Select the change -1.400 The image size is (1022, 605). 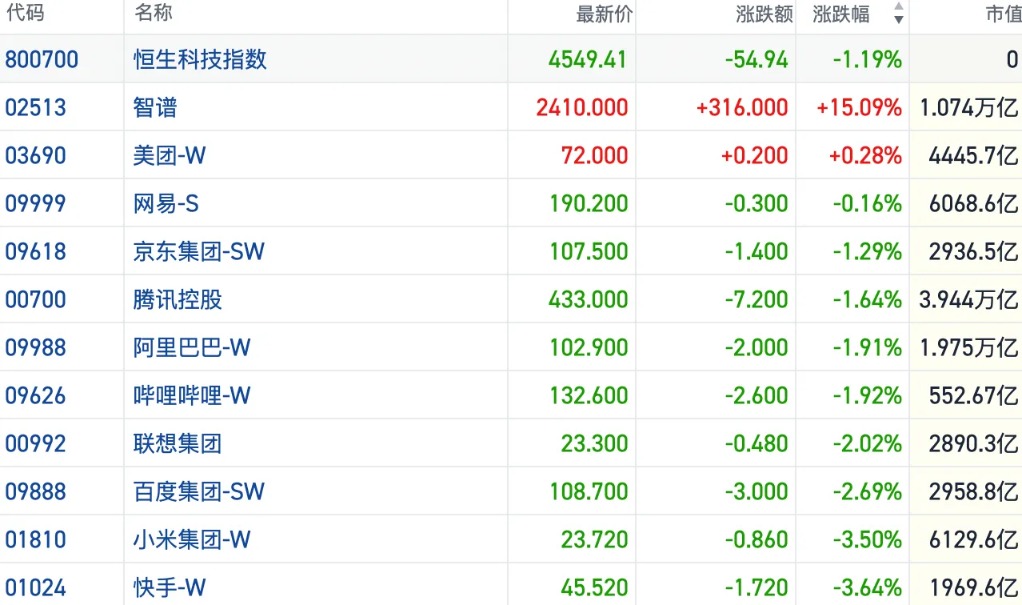tap(756, 252)
